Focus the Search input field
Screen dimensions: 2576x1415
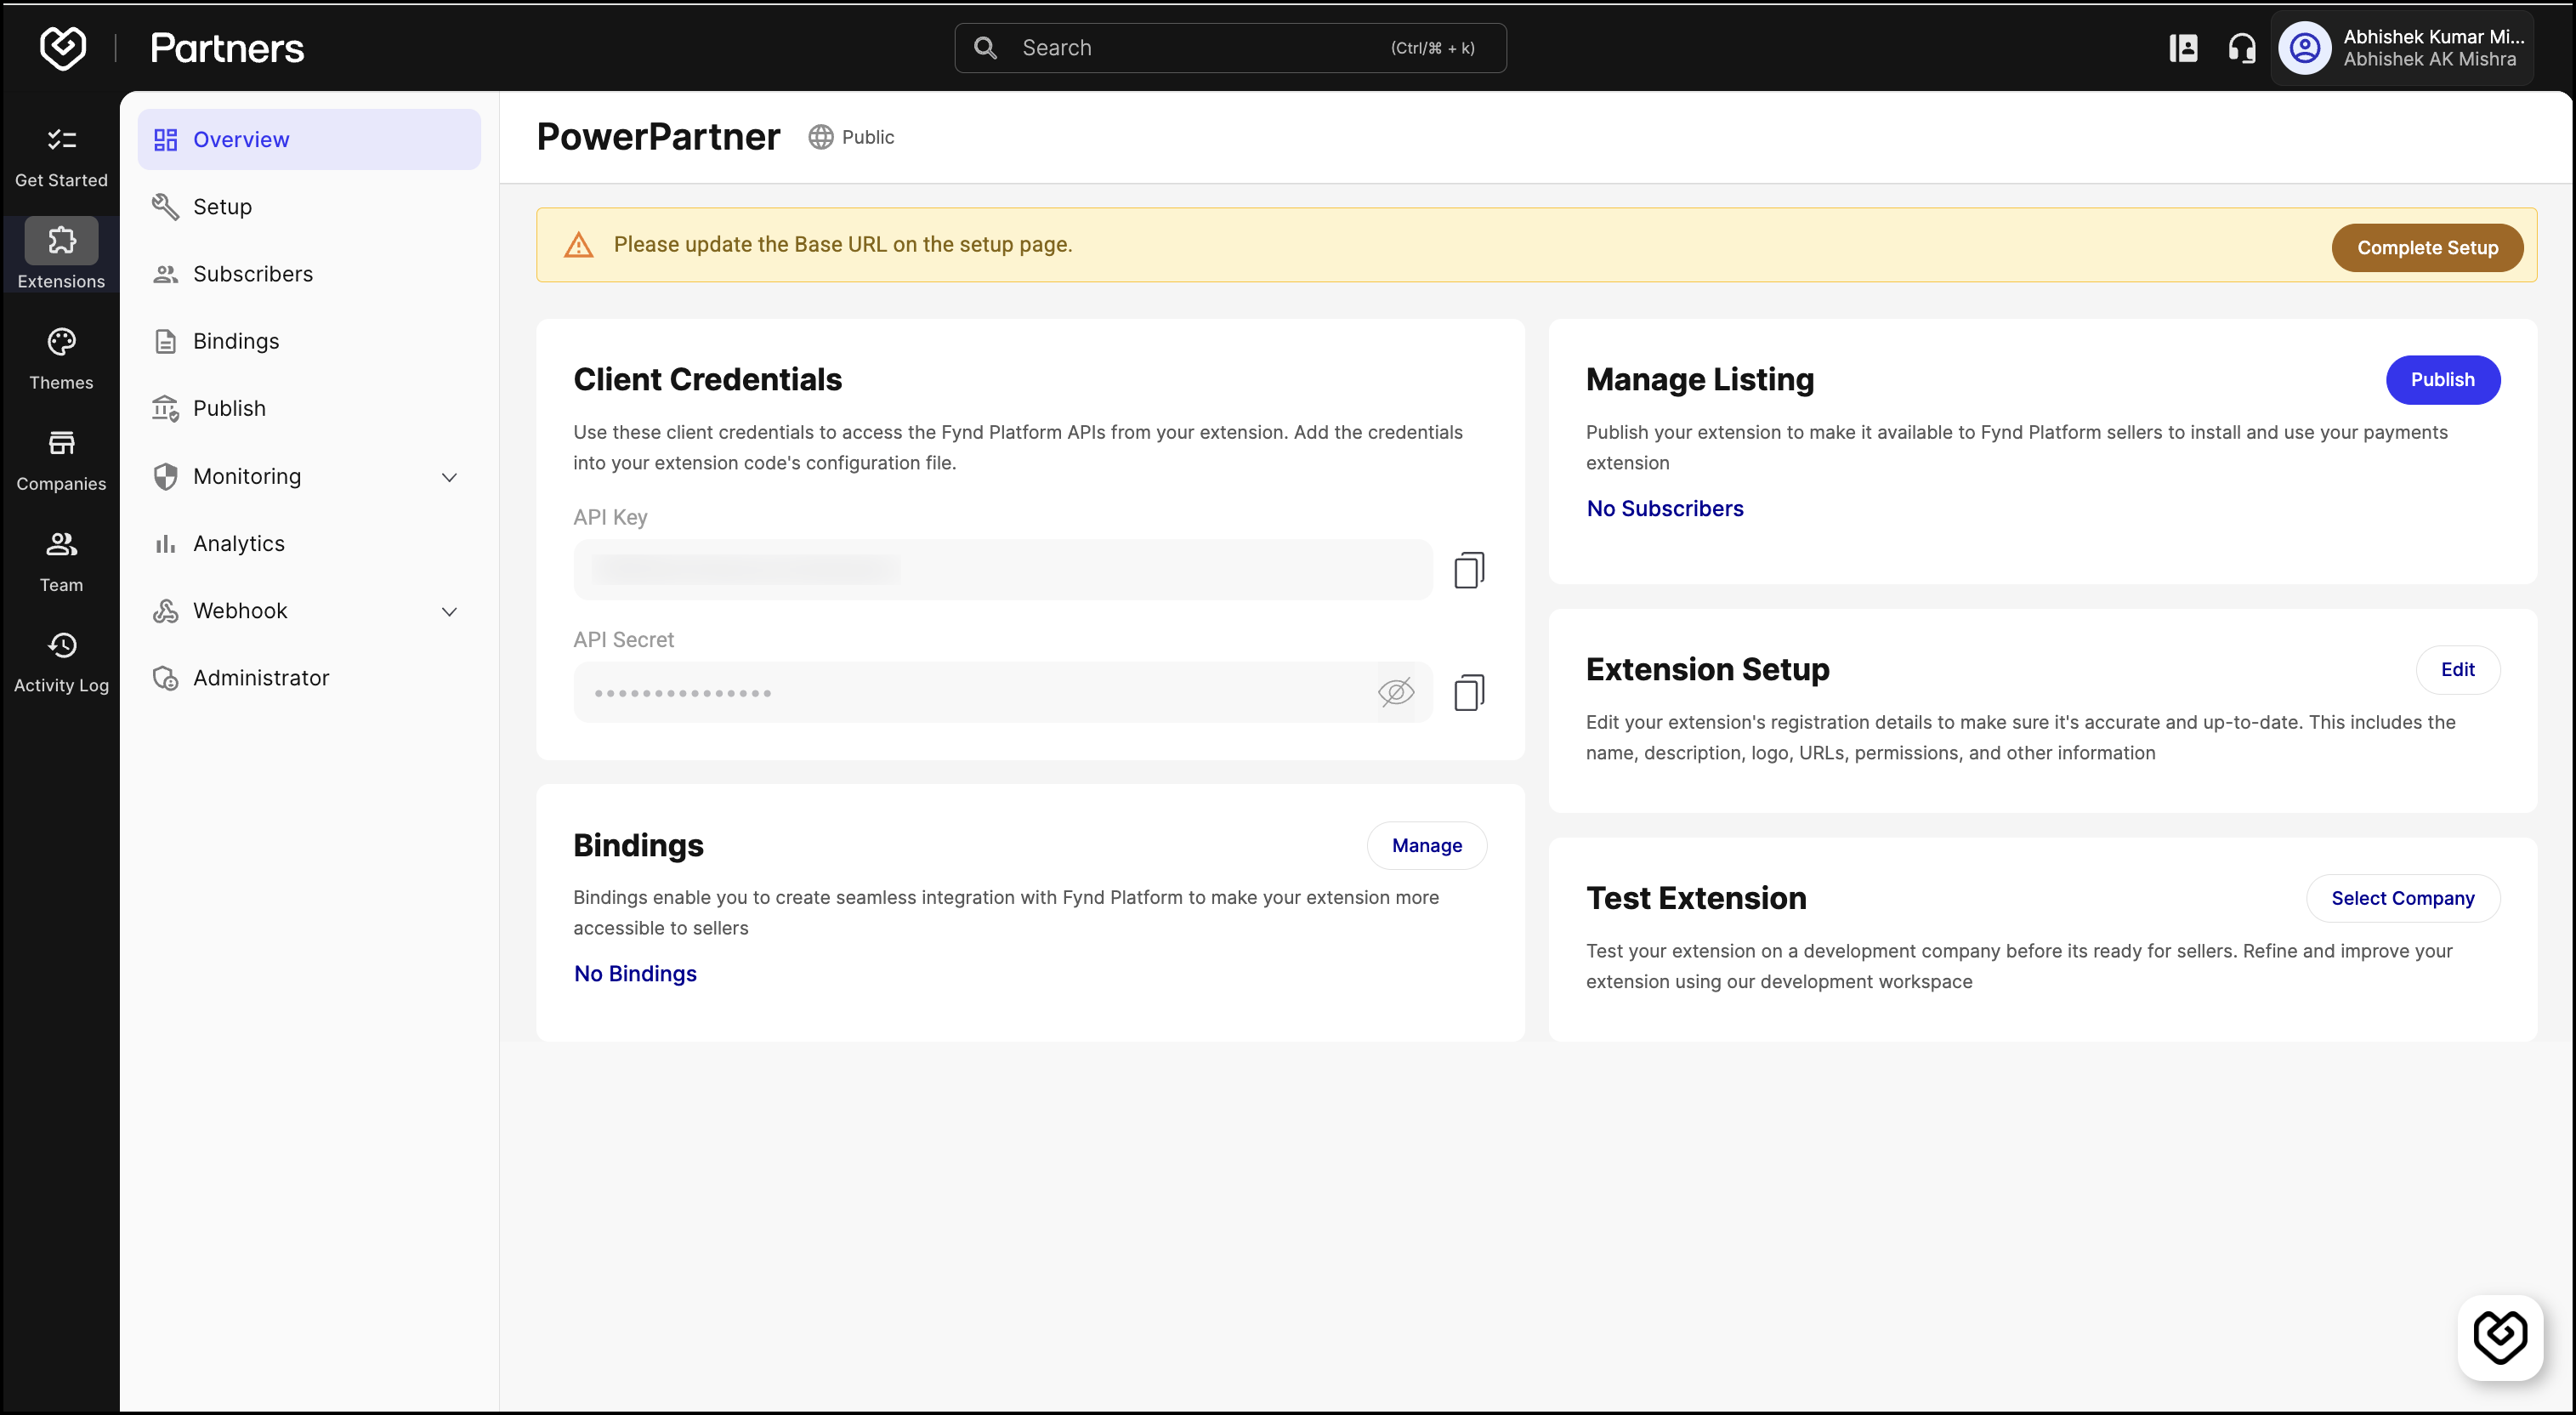tap(1230, 48)
